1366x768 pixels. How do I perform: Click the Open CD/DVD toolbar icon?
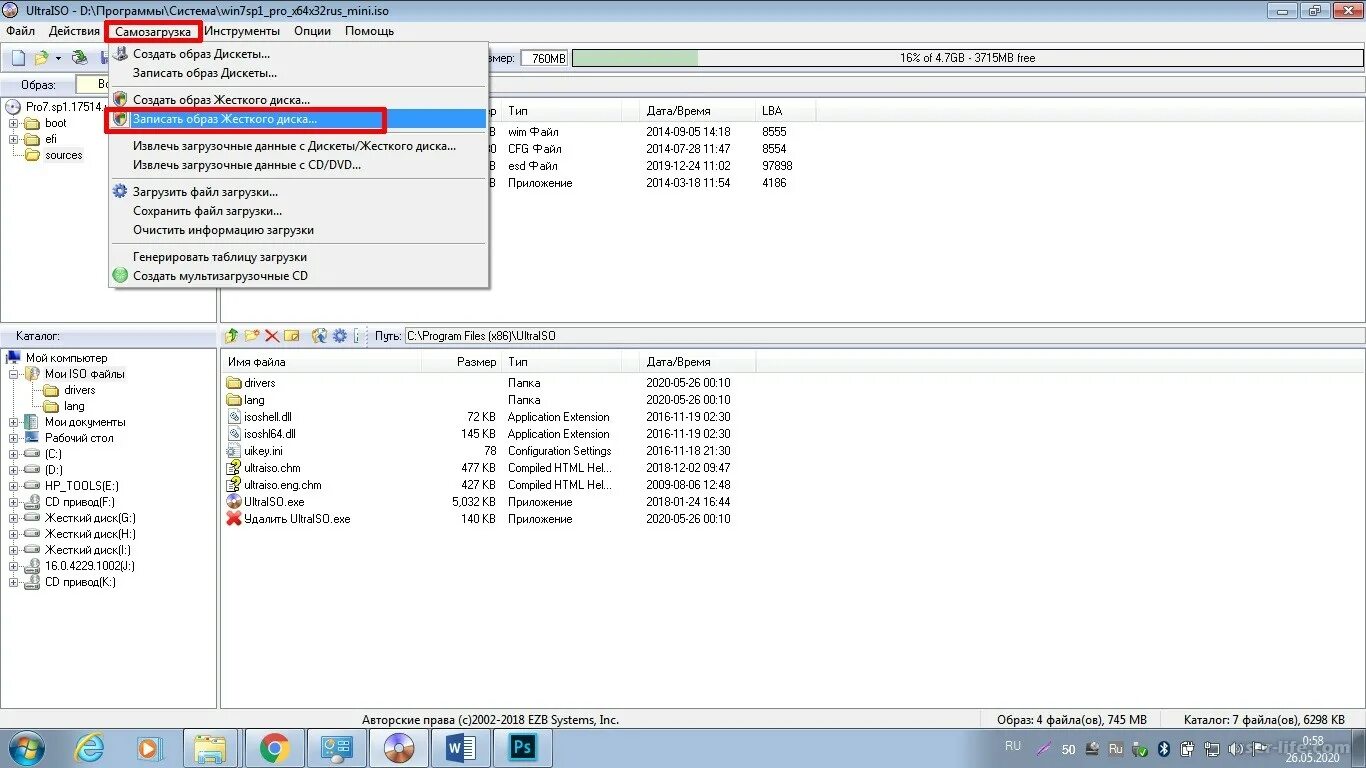tap(79, 58)
